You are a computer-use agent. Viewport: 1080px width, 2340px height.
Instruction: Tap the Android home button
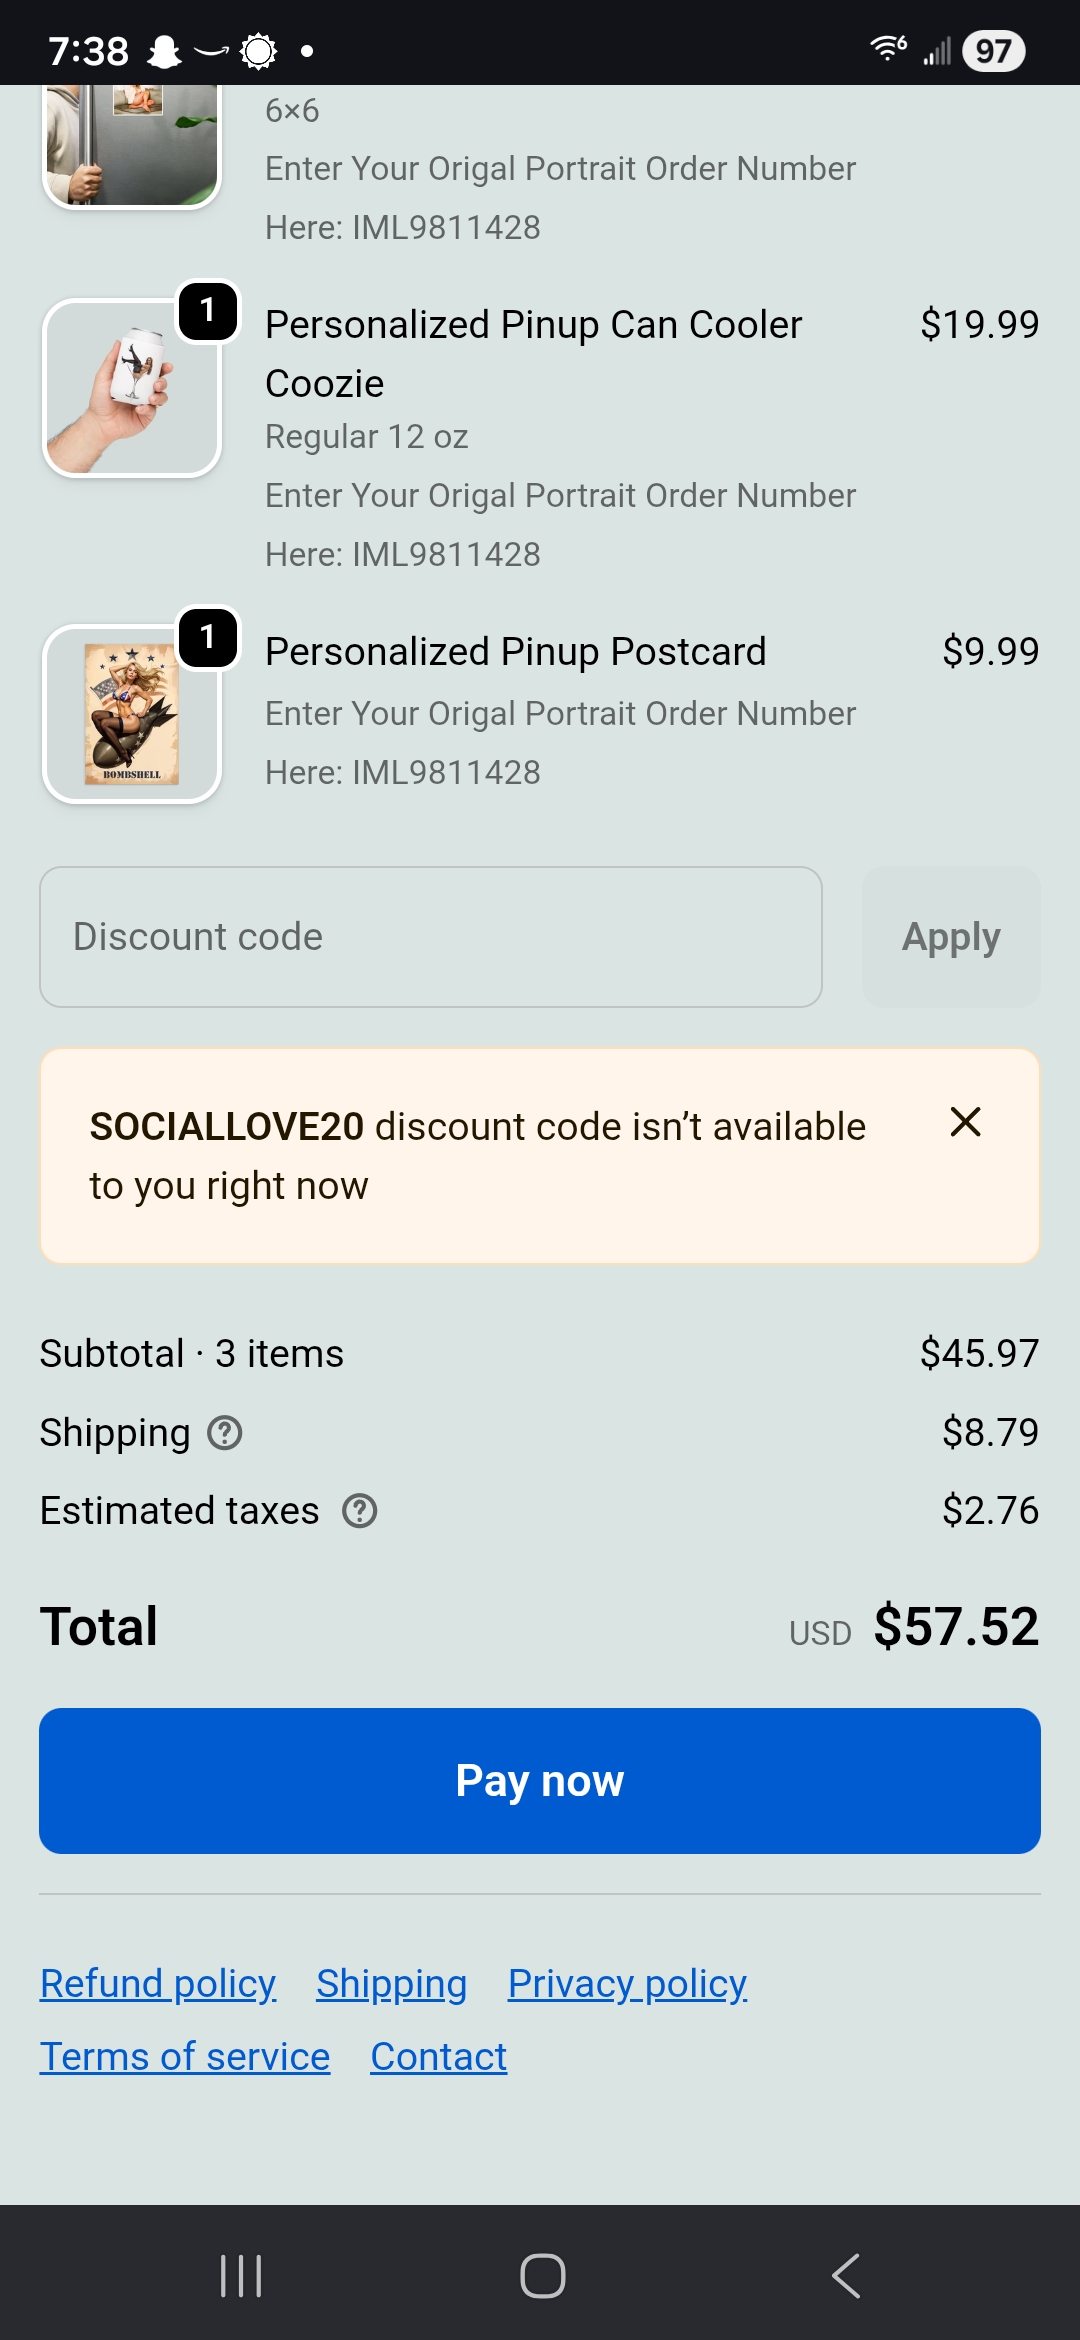coord(542,2276)
